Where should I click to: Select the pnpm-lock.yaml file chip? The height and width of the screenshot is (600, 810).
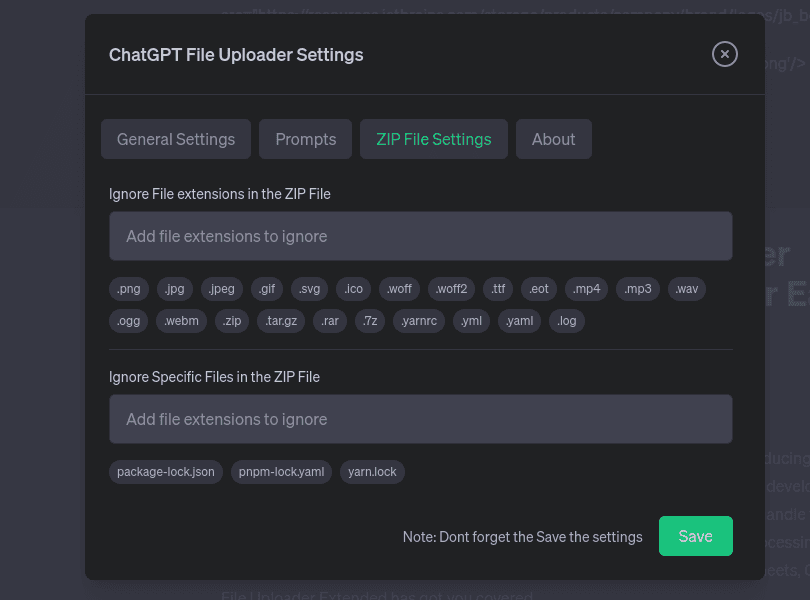tap(282, 472)
